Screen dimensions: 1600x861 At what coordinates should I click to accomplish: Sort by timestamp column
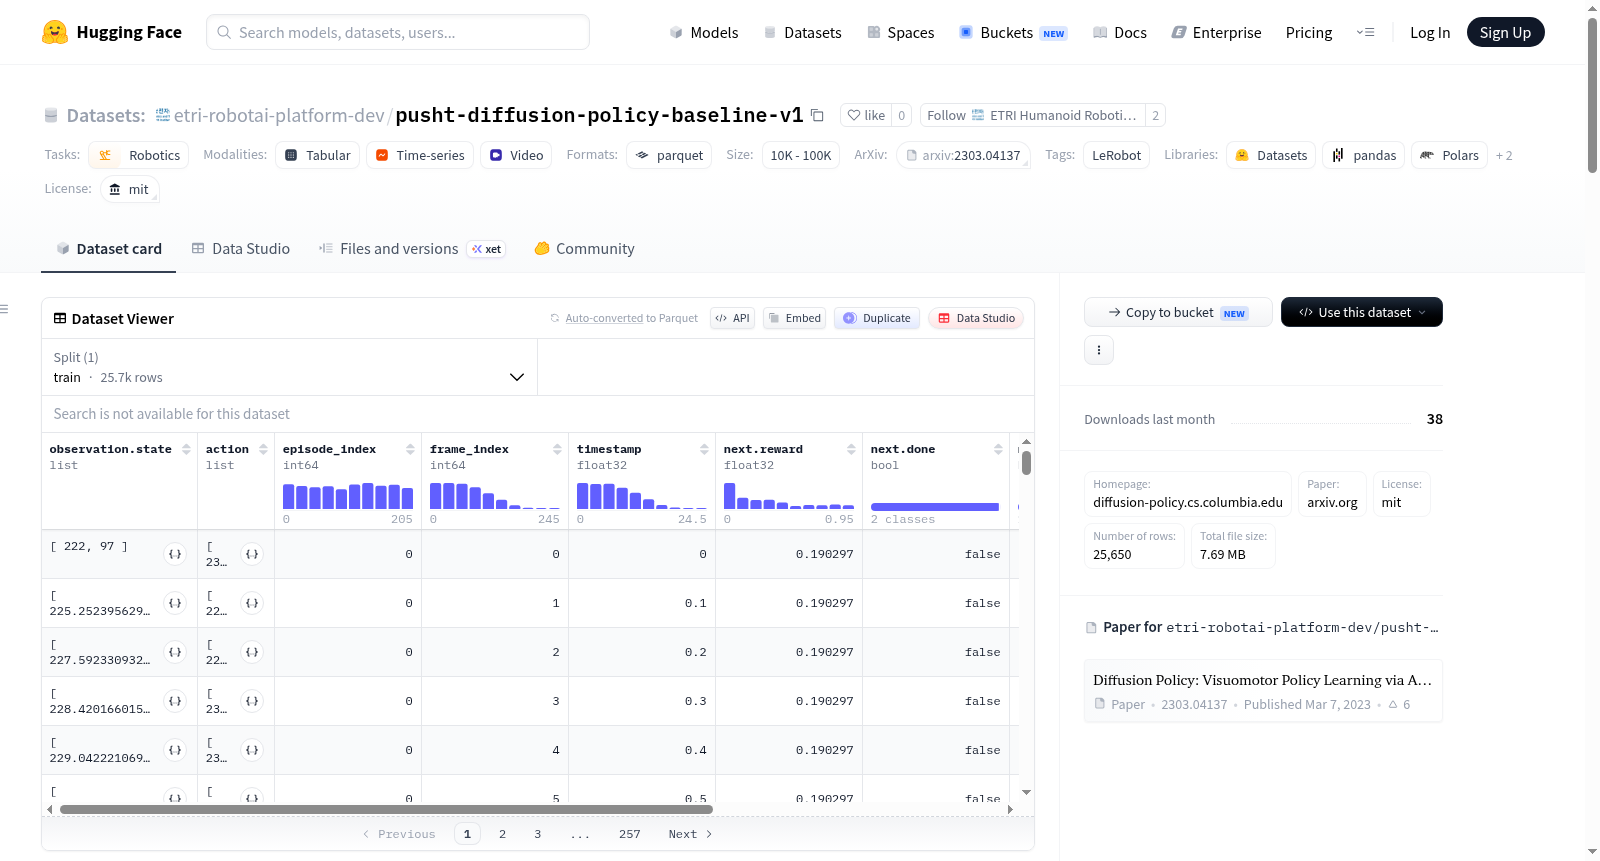click(704, 449)
